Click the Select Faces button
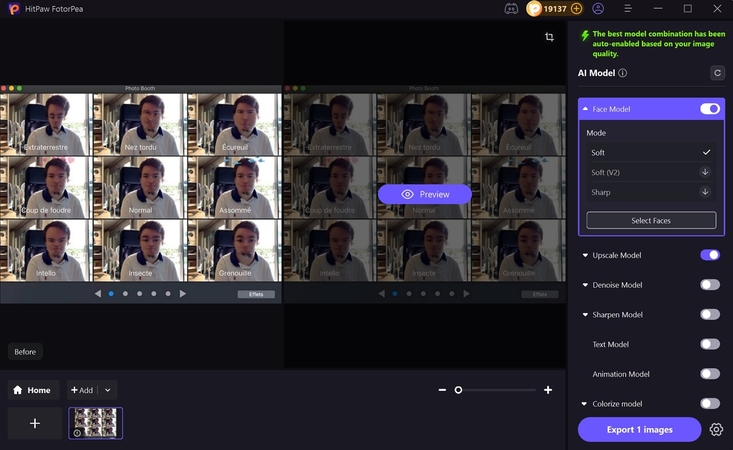This screenshot has height=450, width=733. pyautogui.click(x=651, y=221)
